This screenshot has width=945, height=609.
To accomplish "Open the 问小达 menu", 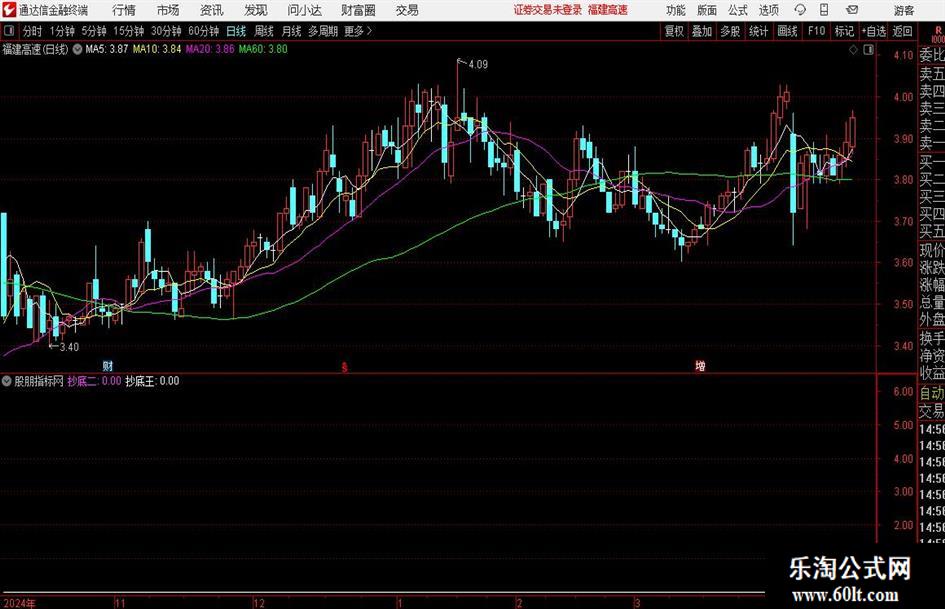I will click(x=304, y=10).
